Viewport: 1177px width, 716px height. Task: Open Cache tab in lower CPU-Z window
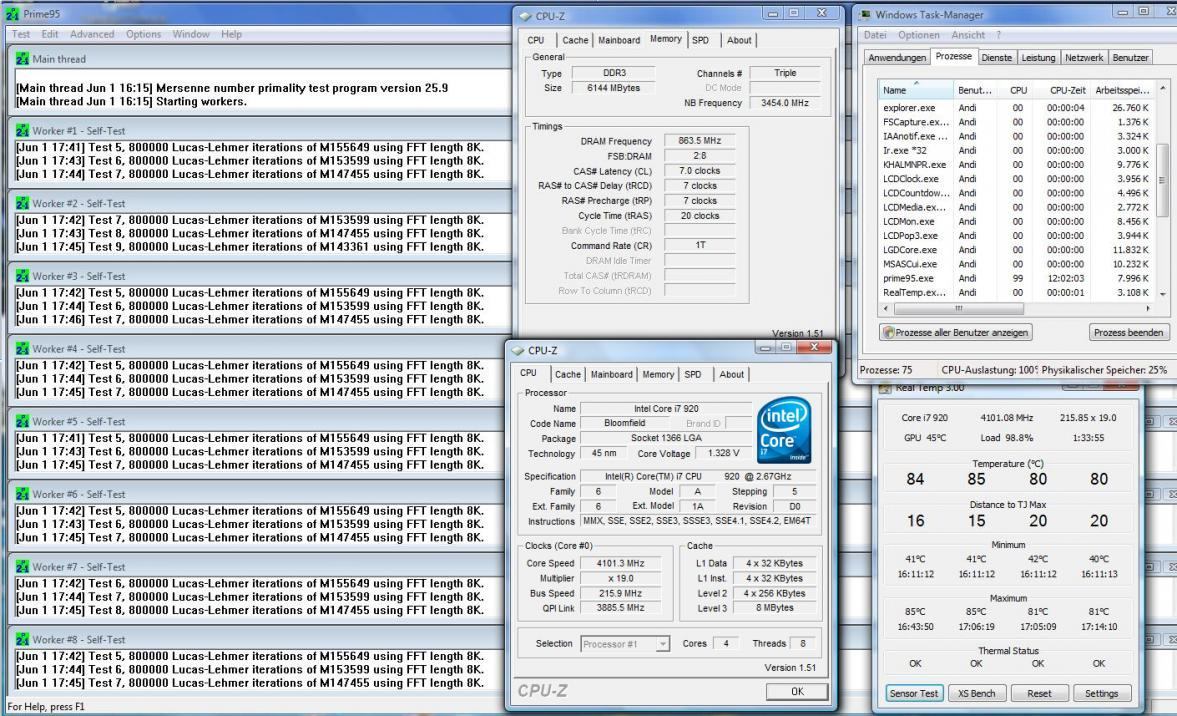tap(567, 375)
